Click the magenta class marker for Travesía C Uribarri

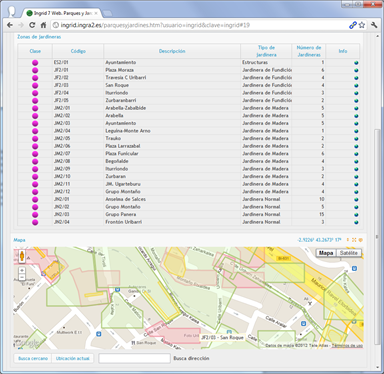tap(35, 78)
